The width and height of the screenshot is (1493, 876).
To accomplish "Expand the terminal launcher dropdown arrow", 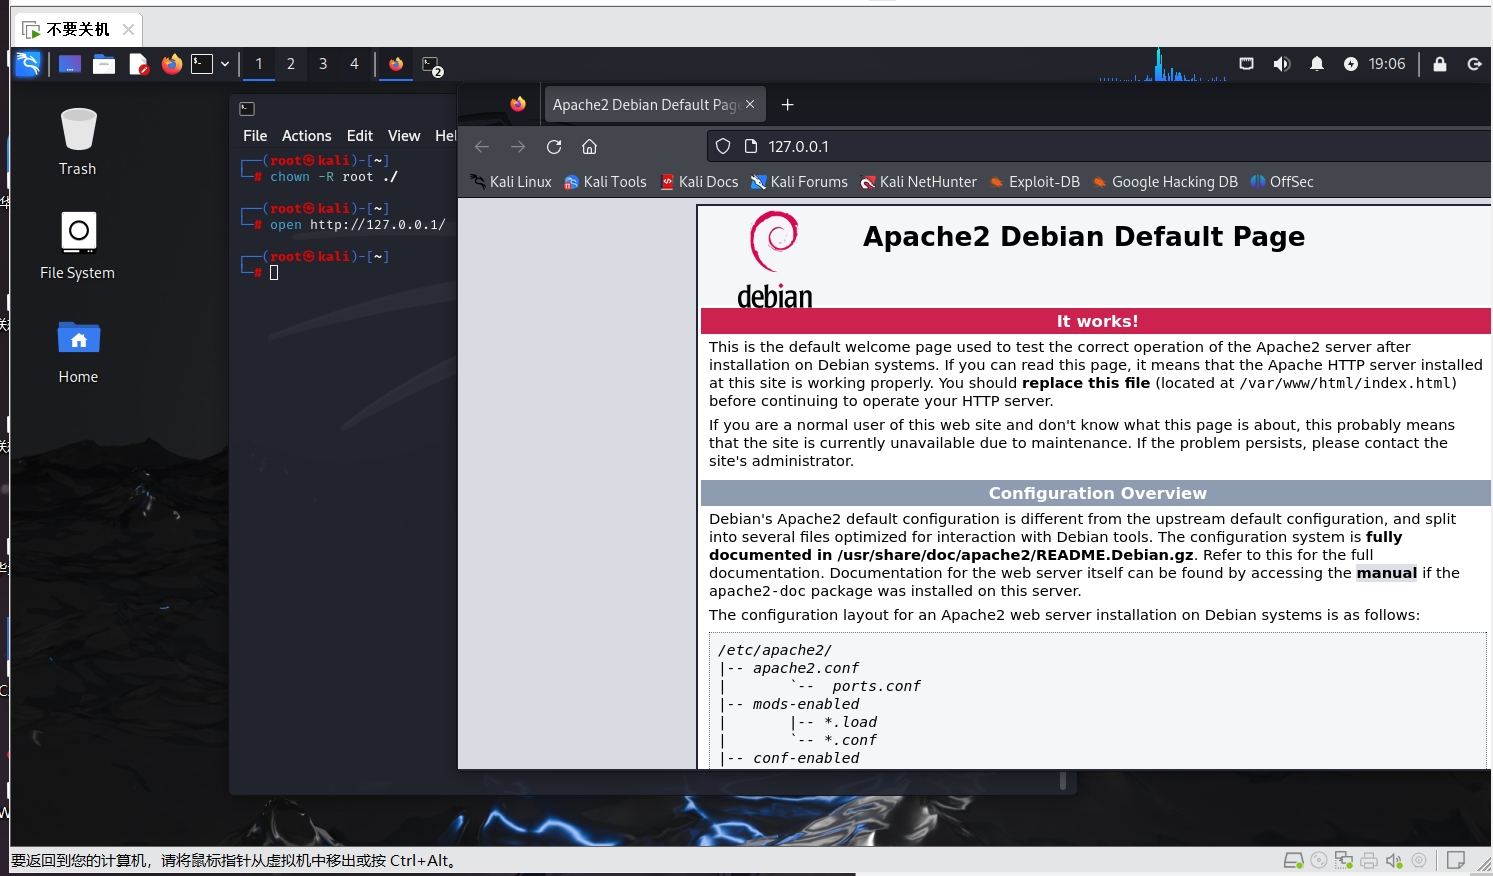I will pyautogui.click(x=225, y=64).
